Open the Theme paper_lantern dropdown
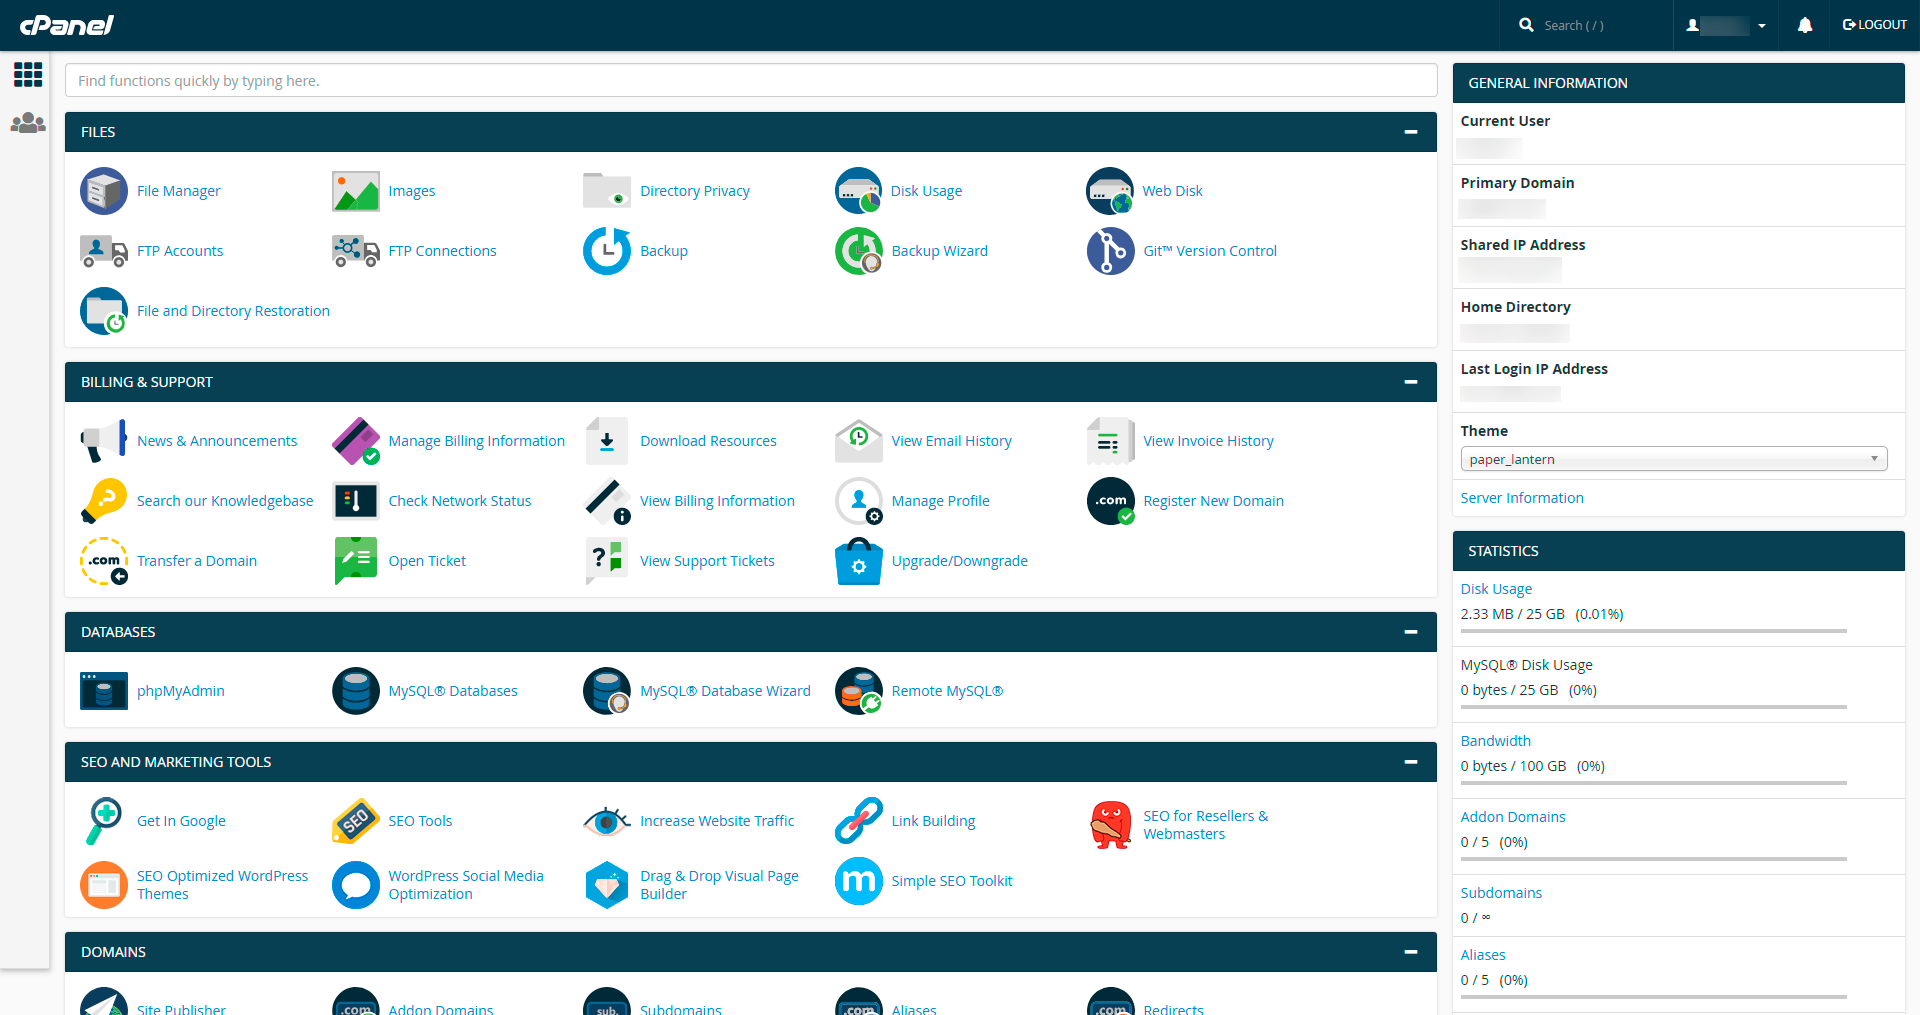The image size is (1920, 1015). [1674, 459]
